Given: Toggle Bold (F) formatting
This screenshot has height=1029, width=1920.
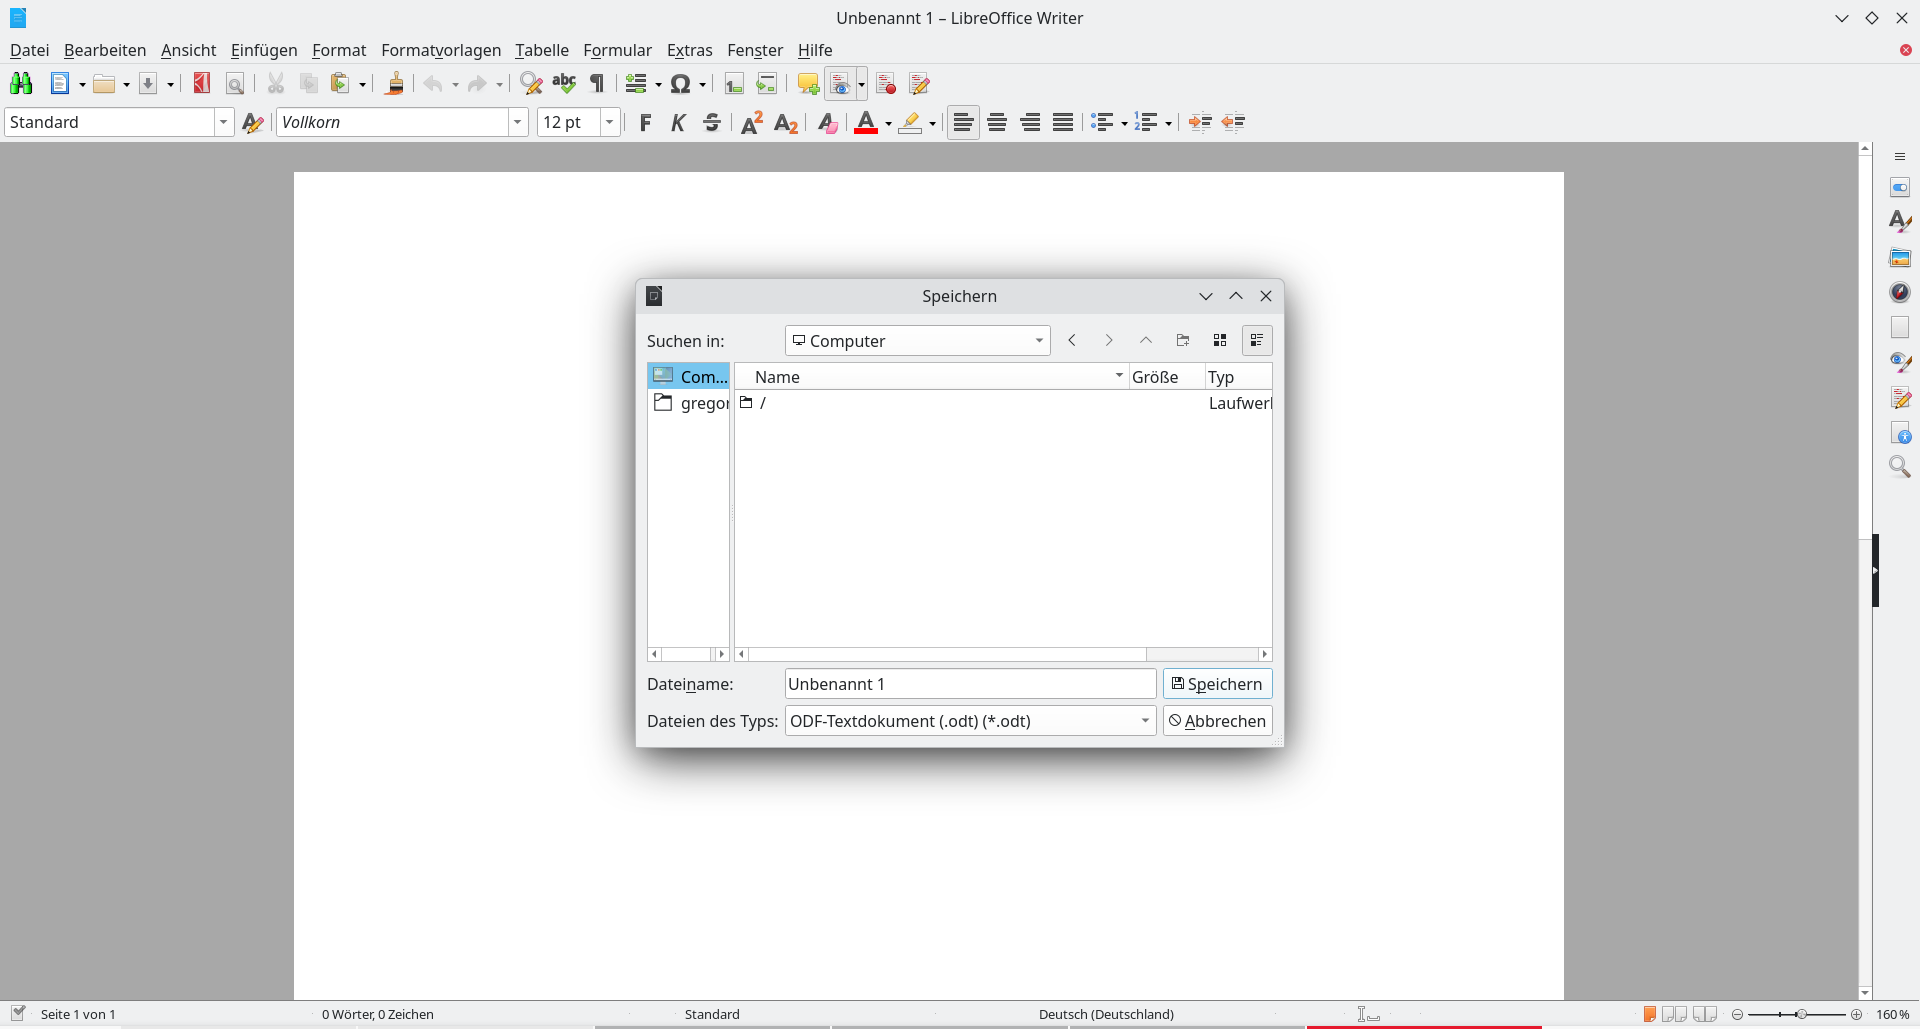Looking at the screenshot, I should pyautogui.click(x=645, y=122).
